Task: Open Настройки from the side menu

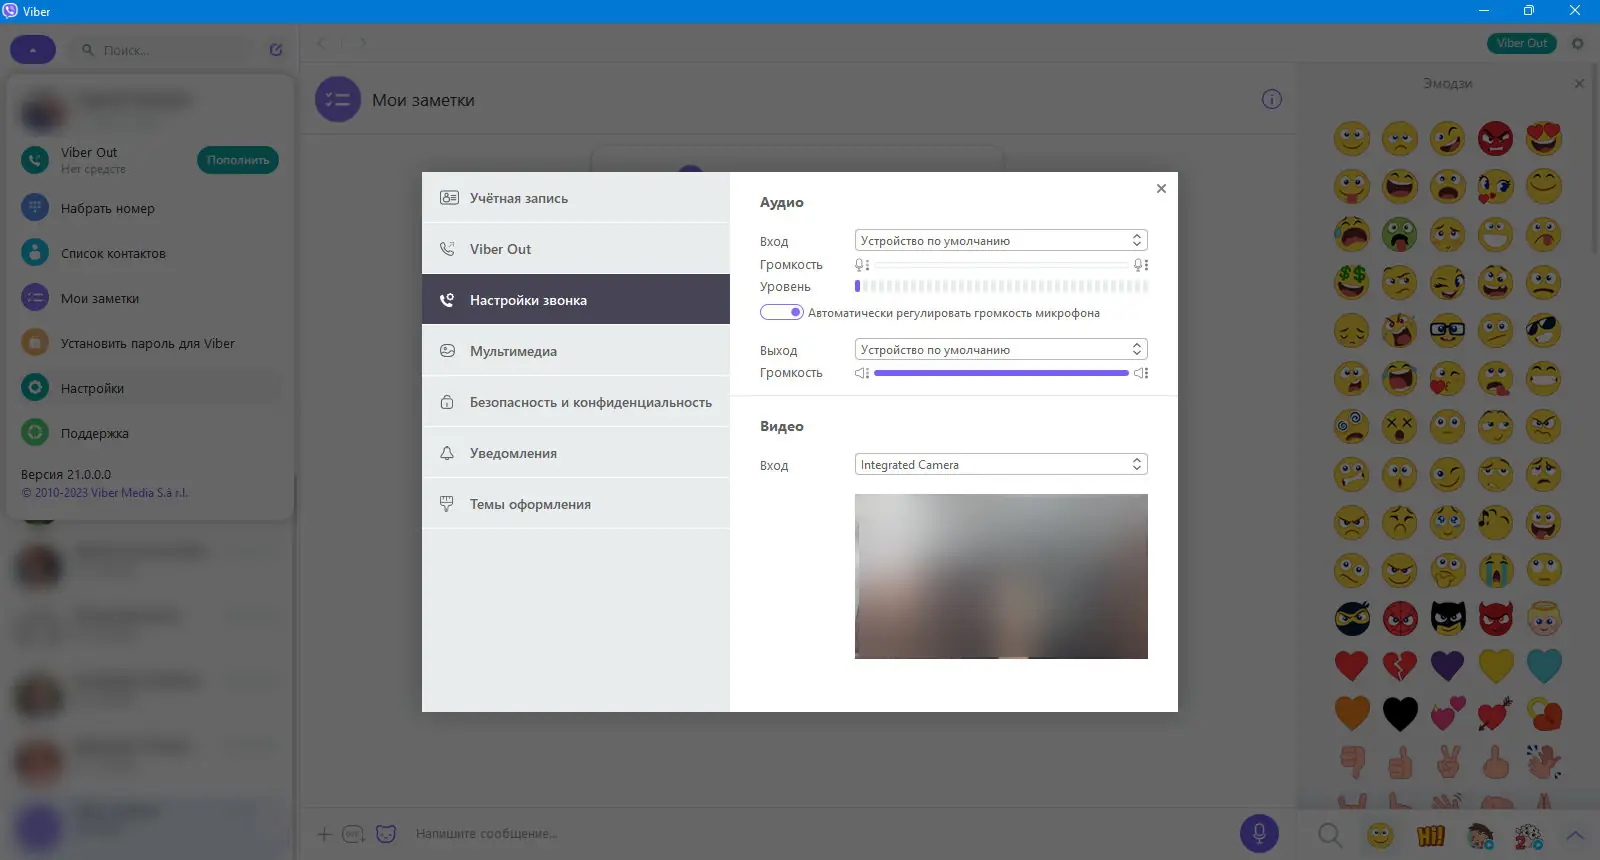Action: [x=150, y=388]
